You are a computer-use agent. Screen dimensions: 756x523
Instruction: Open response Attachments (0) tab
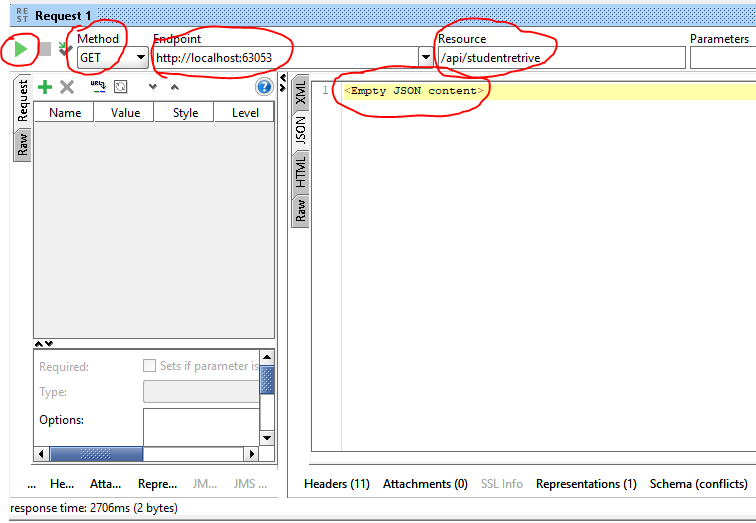point(425,483)
